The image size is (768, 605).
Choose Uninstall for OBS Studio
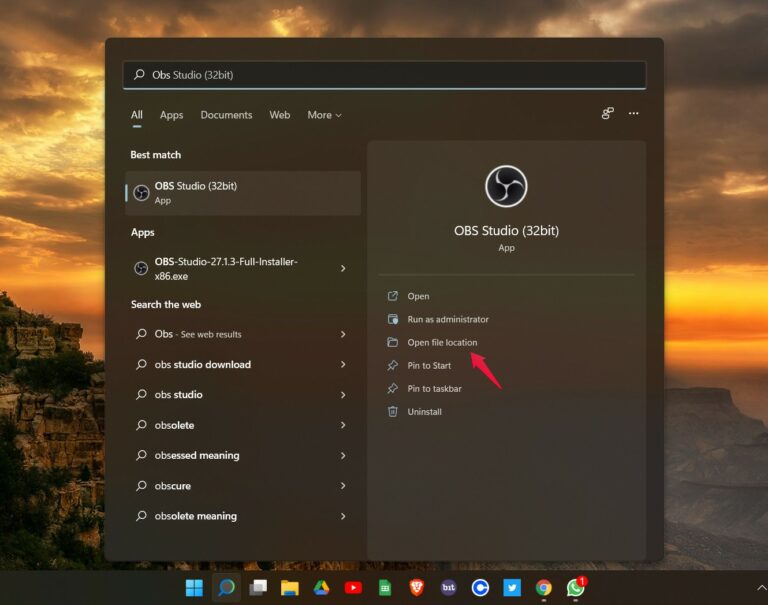[424, 411]
